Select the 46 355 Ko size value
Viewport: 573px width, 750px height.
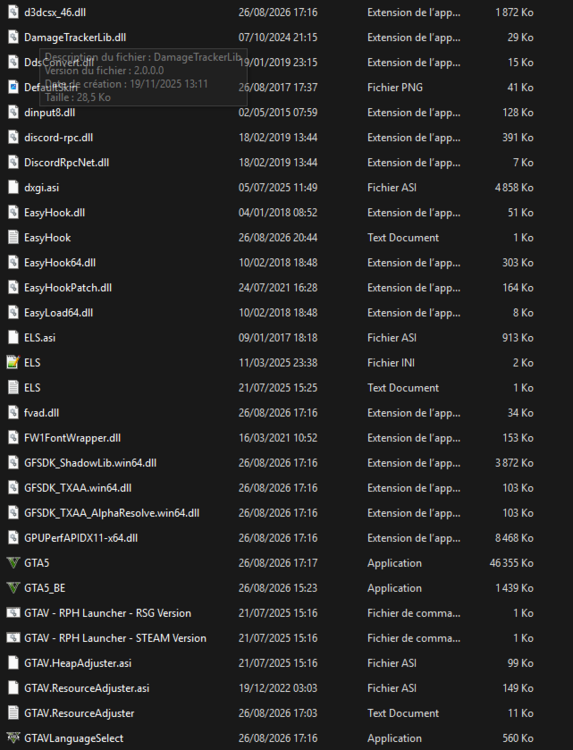tap(511, 563)
